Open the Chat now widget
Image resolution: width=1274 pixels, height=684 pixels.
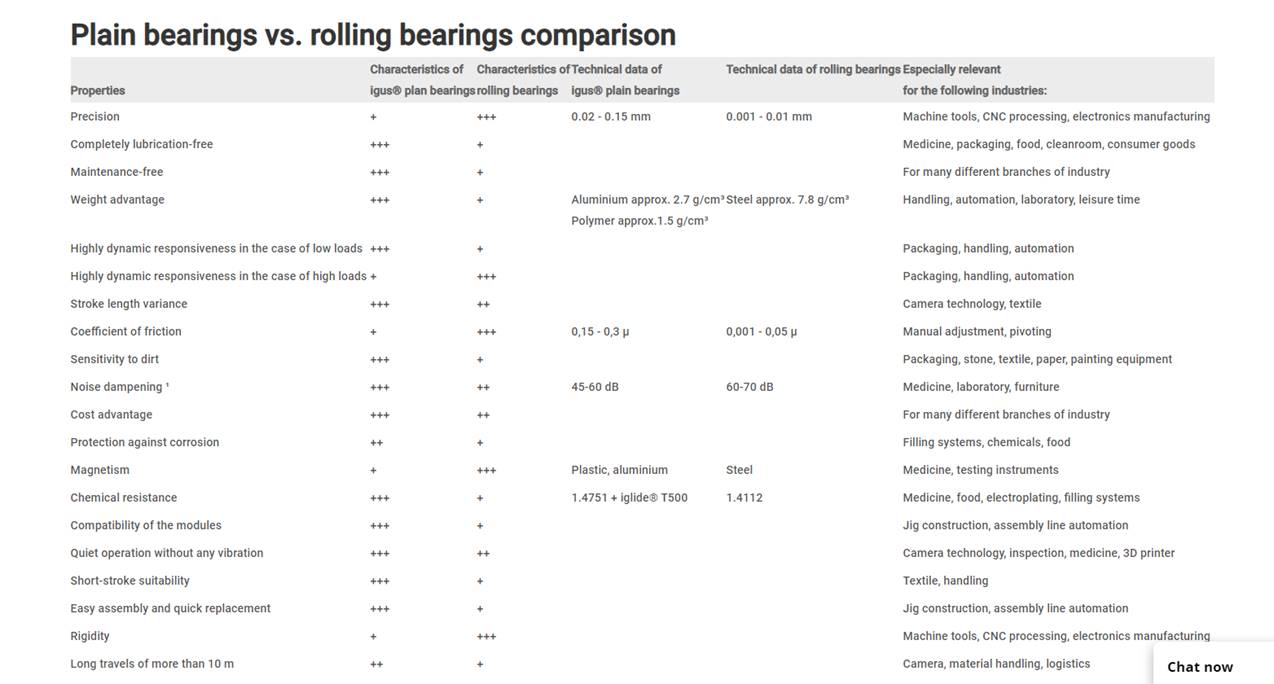click(1199, 667)
